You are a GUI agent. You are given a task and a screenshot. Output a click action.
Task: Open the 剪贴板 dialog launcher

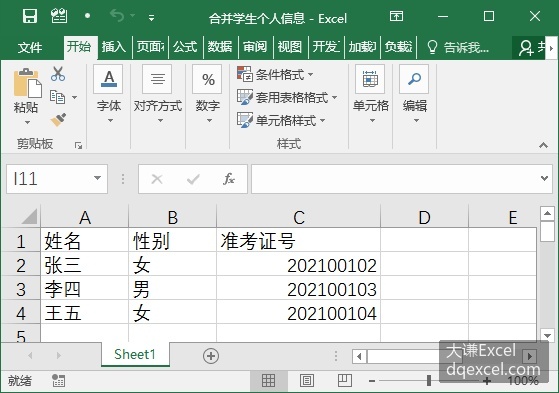click(x=78, y=145)
